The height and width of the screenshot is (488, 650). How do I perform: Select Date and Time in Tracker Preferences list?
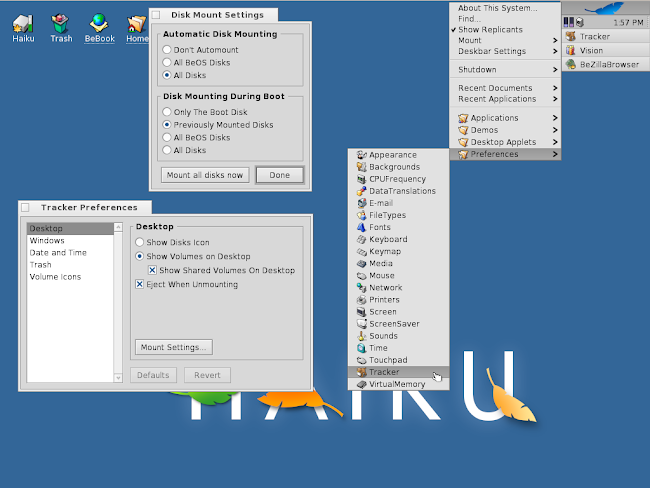tap(70, 252)
